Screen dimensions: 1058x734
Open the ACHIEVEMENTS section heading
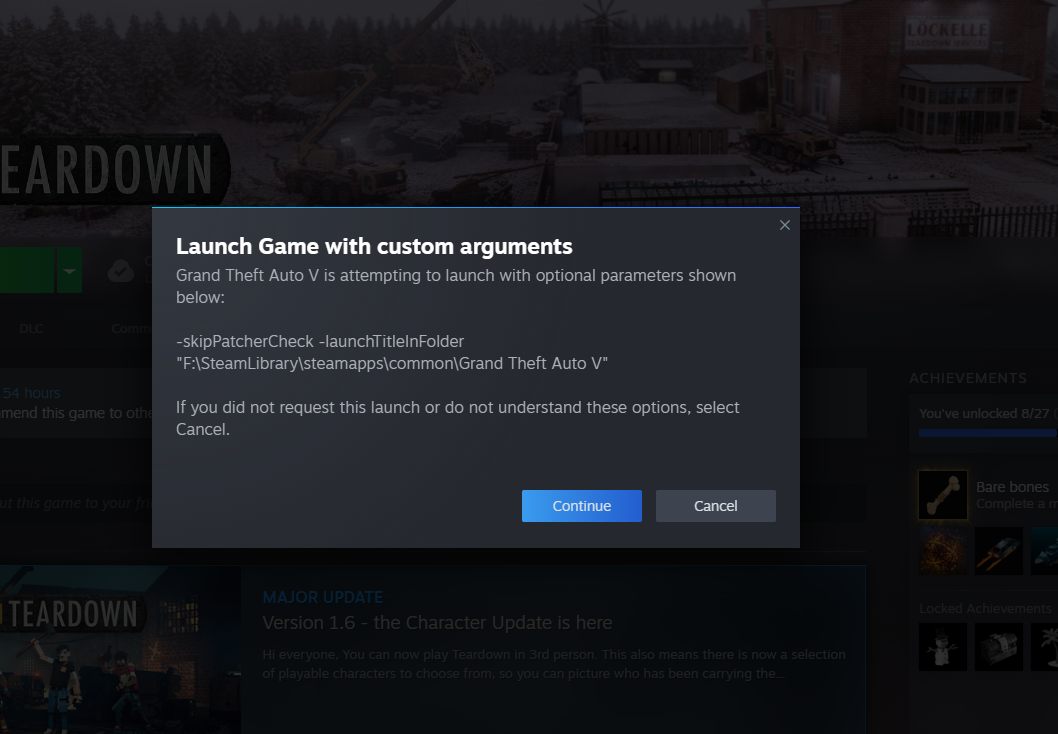click(968, 378)
